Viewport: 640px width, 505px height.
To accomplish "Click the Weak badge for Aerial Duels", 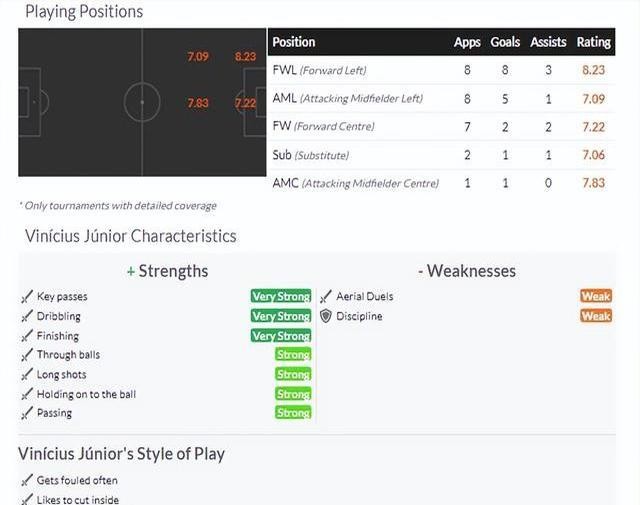I will [596, 296].
